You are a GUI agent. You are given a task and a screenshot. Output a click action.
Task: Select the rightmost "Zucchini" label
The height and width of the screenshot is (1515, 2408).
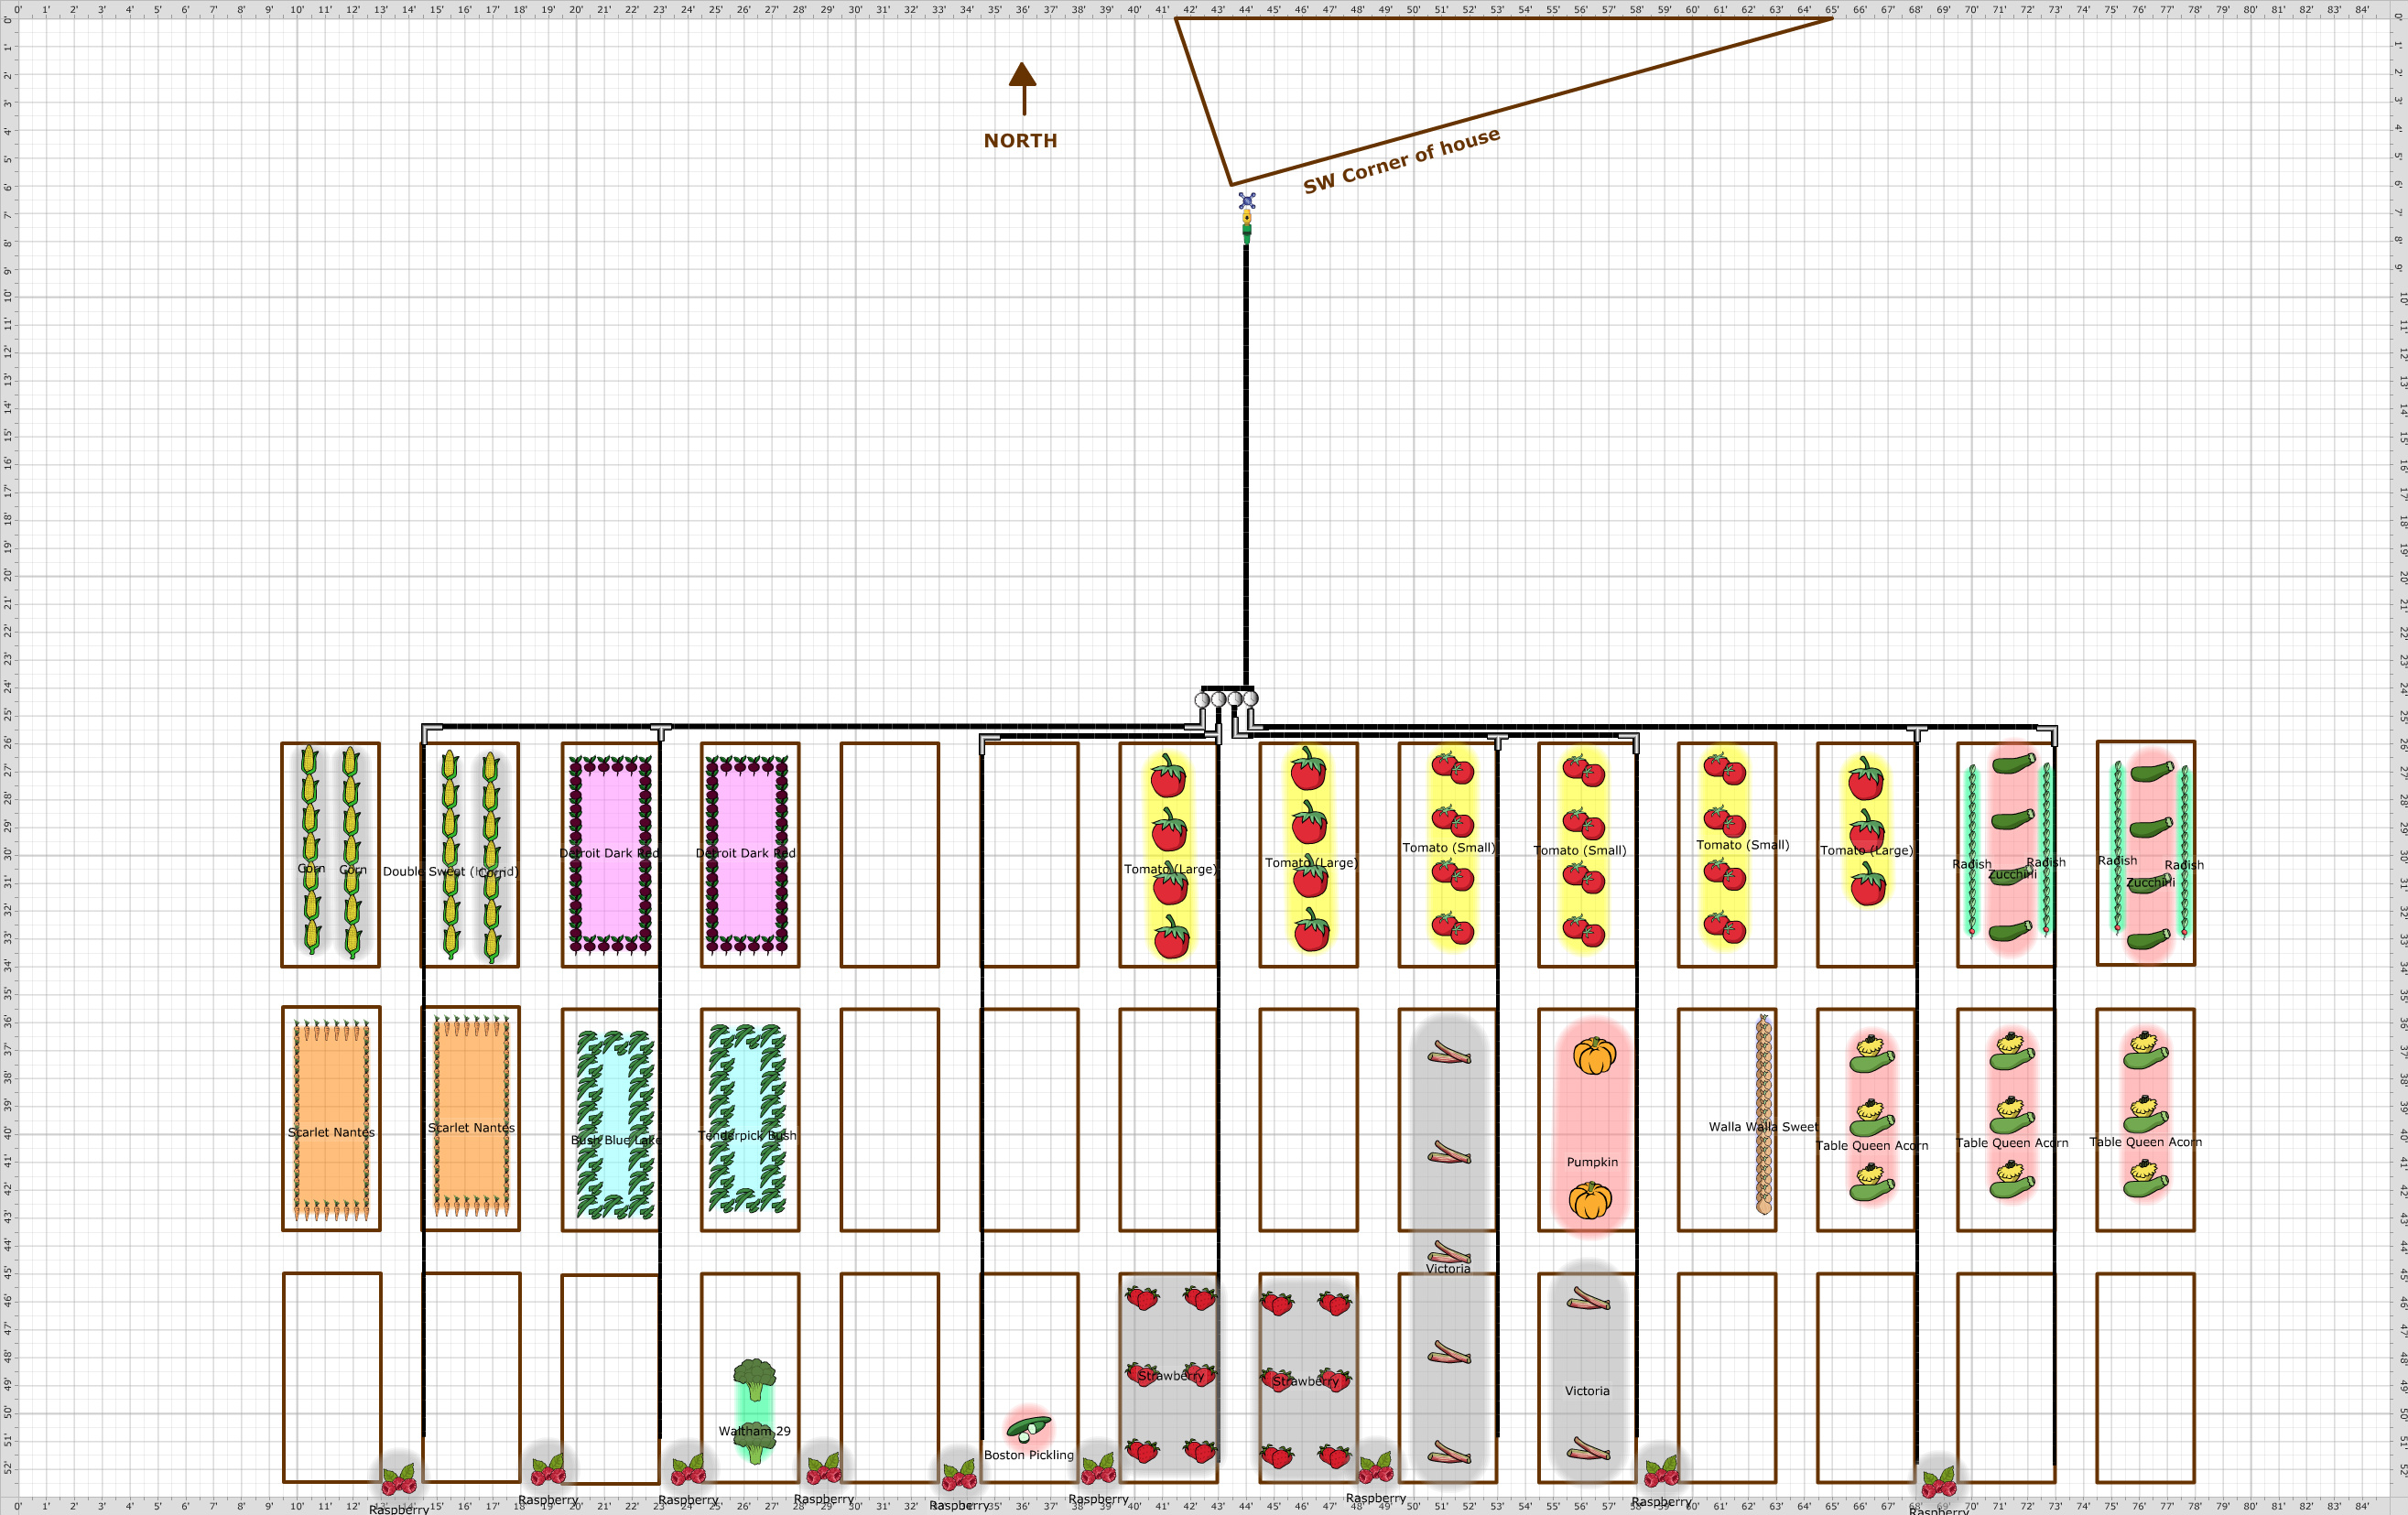(x=2150, y=882)
